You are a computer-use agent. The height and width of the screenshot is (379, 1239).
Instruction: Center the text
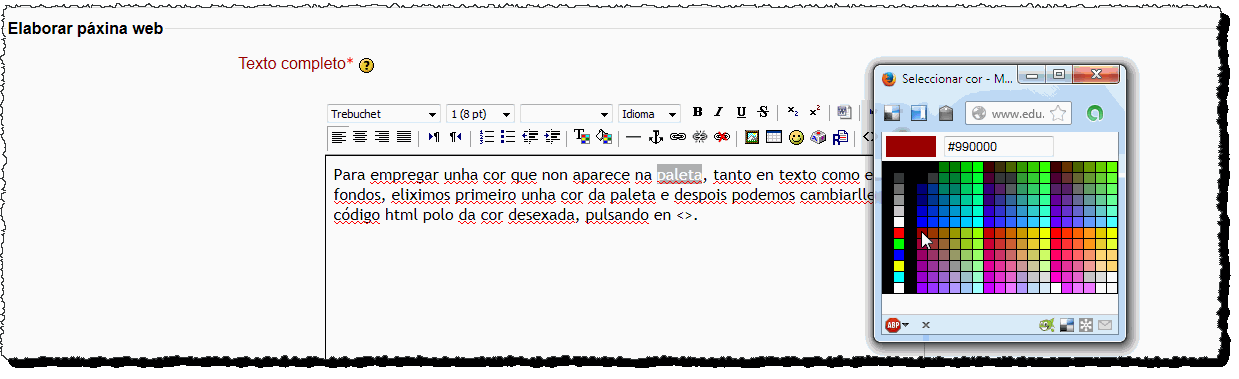click(x=360, y=137)
